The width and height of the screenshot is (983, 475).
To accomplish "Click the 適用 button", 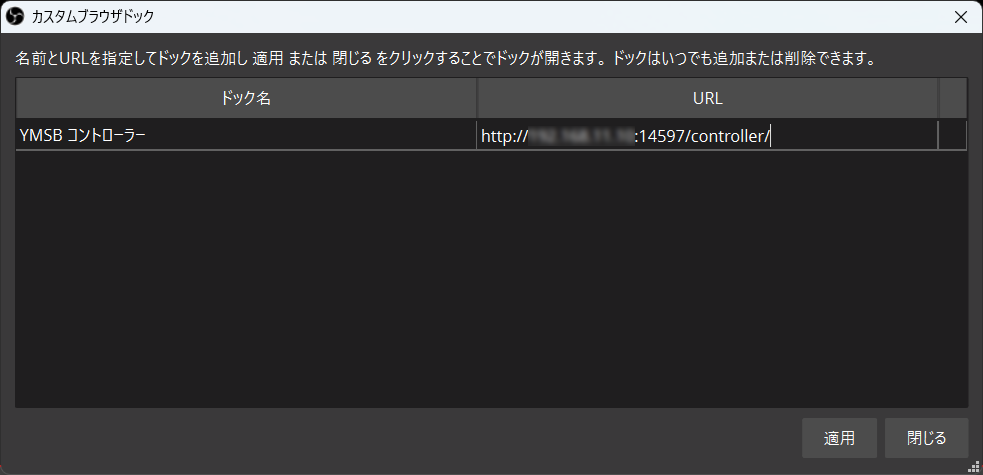I will [839, 438].
